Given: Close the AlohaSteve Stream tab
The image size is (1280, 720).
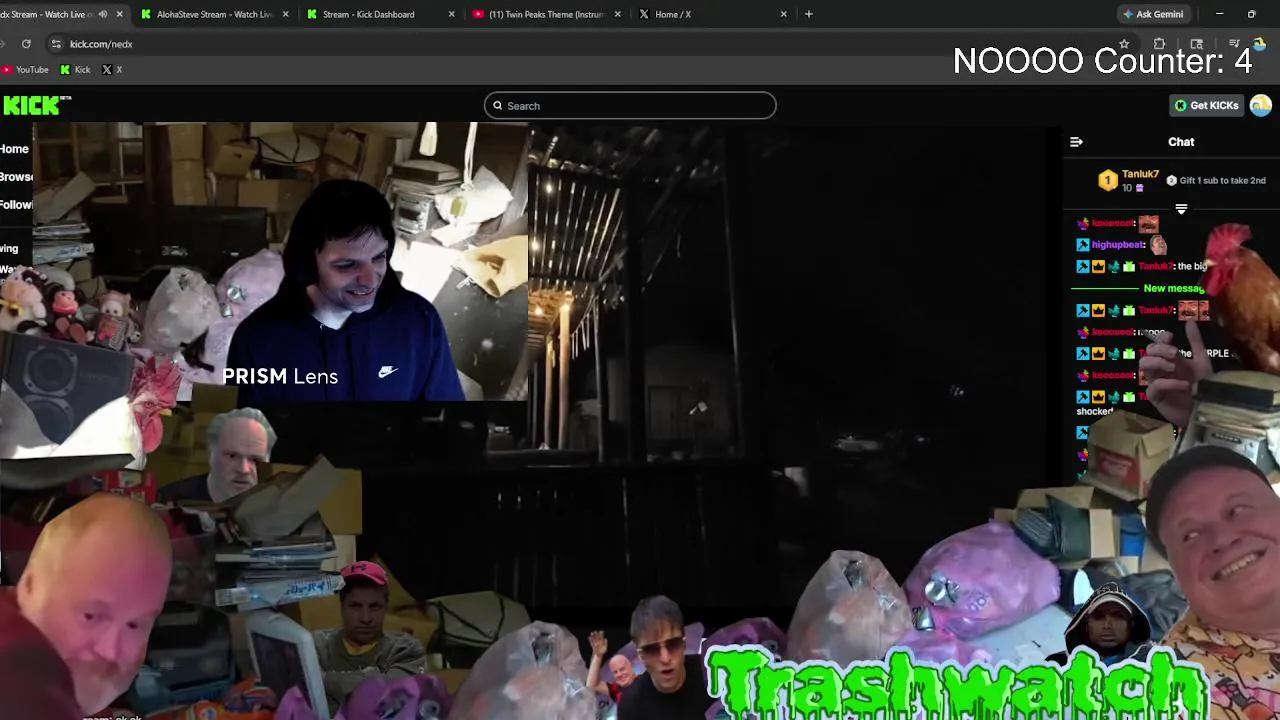Looking at the screenshot, I should tap(286, 14).
